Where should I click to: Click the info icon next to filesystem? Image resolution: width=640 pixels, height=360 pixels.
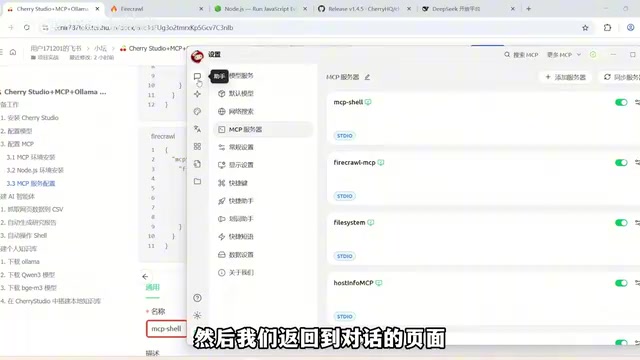371,222
